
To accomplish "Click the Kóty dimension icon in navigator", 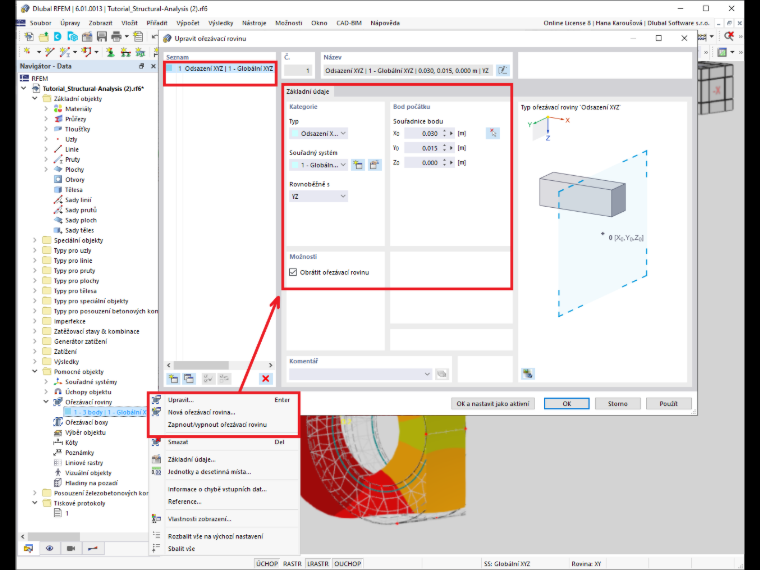I will [58, 443].
